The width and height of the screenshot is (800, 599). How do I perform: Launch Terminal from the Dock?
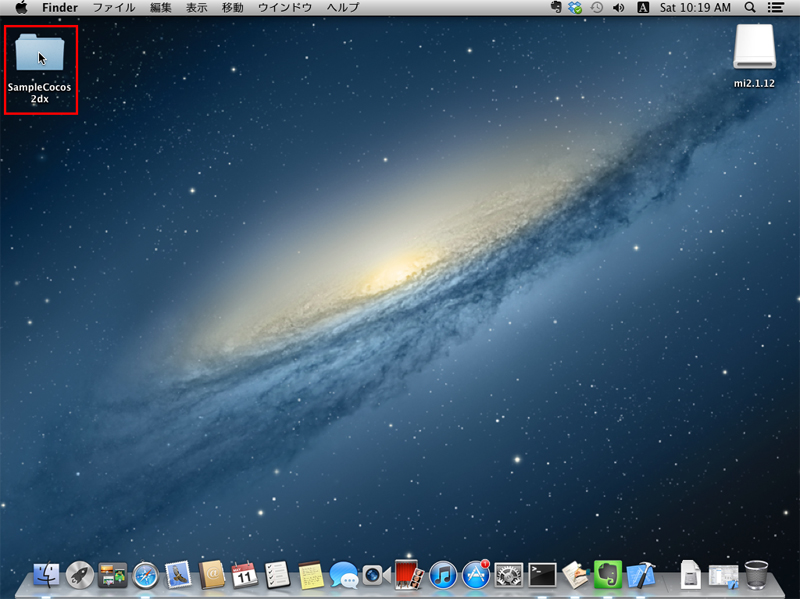click(x=542, y=576)
